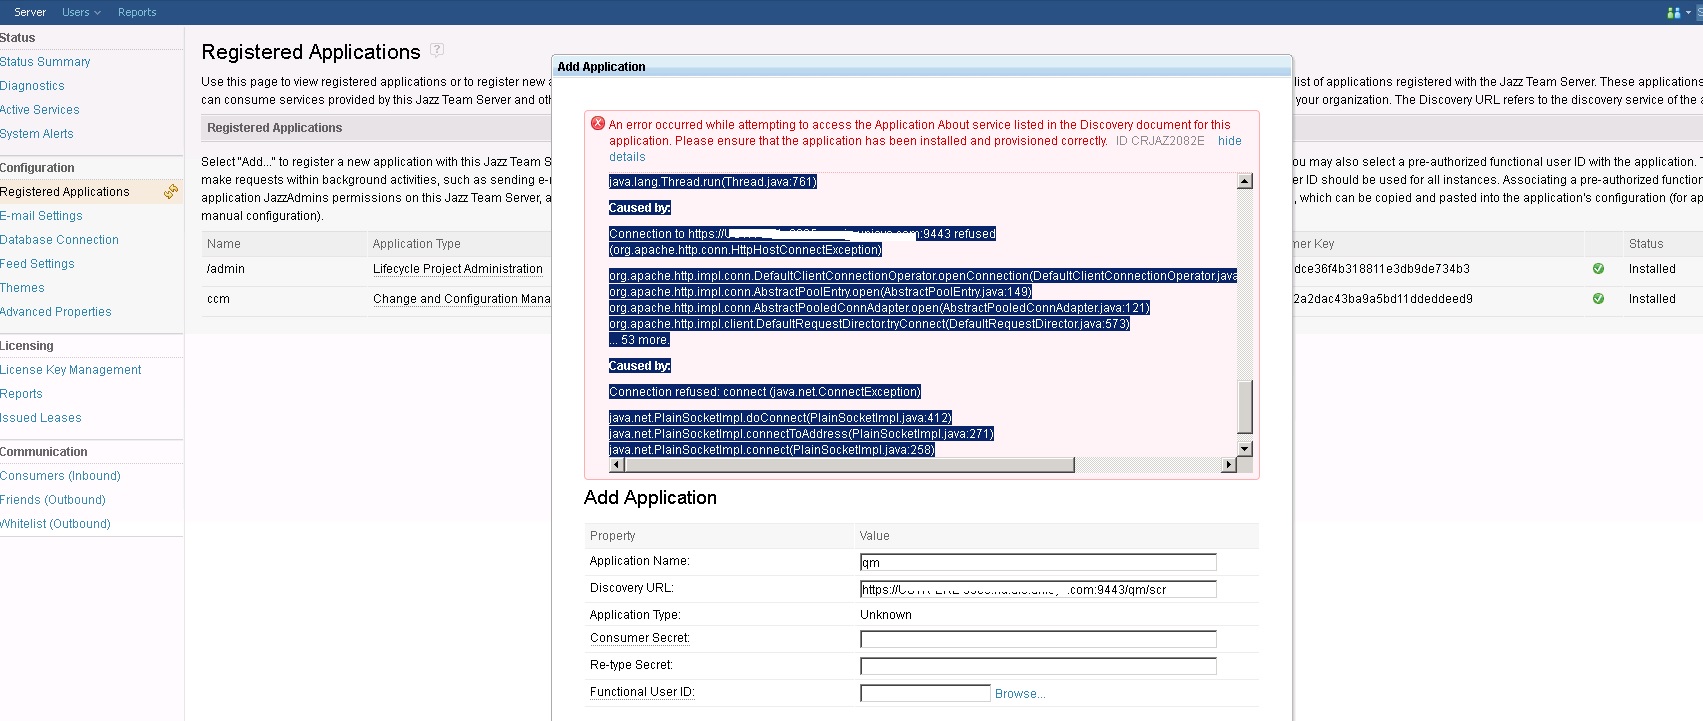Open the Reports menu in top bar
Screen dimensions: 1703x721
coord(137,12)
